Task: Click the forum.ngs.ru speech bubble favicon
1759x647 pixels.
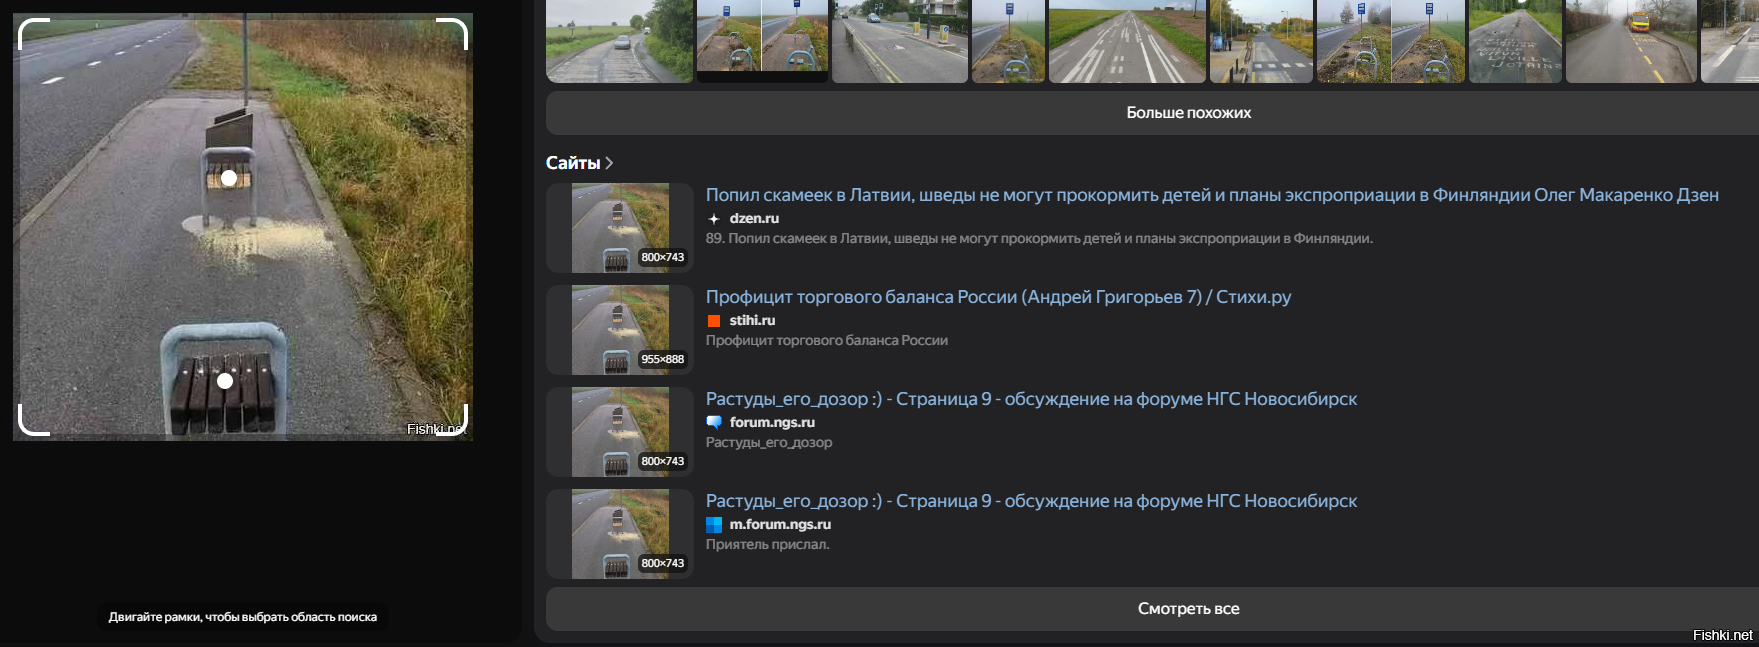Action: (x=714, y=423)
